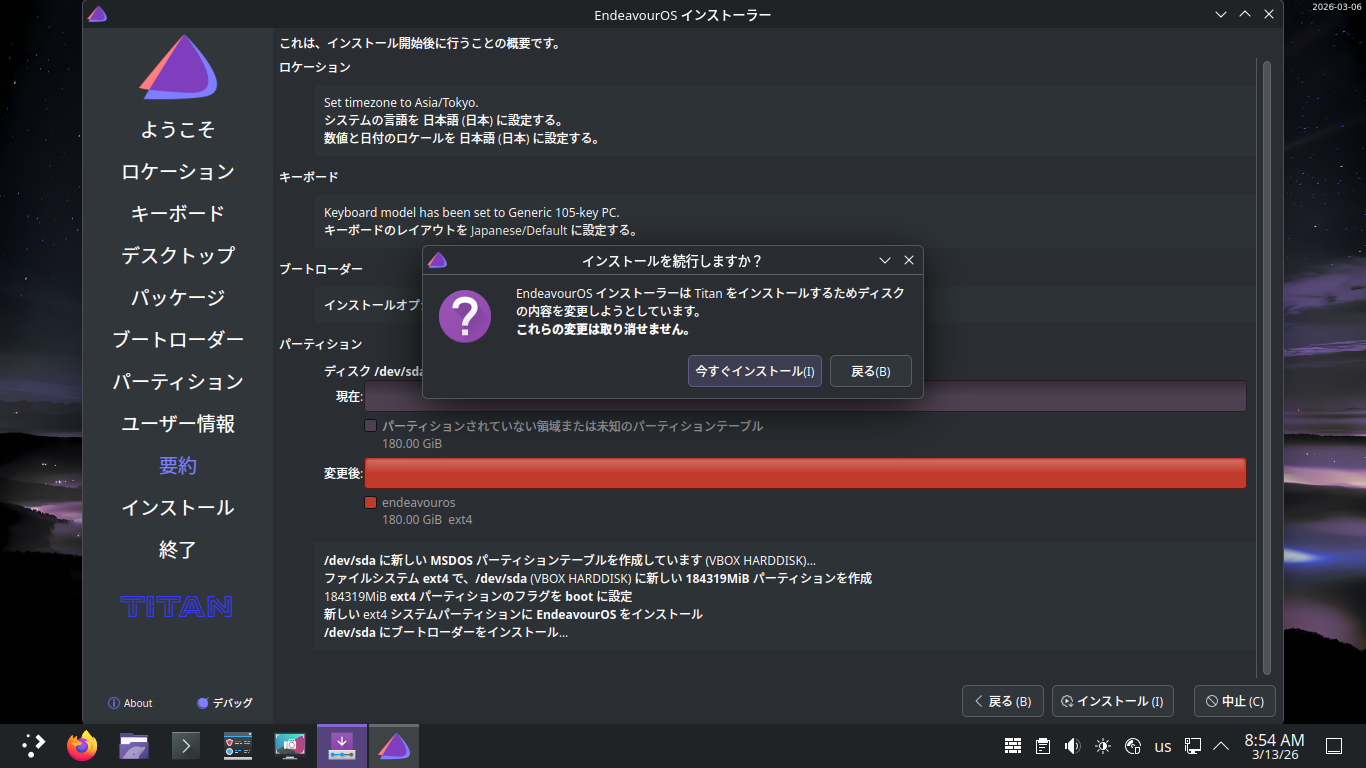Click the red 変更後 partition bar
Viewport: 1366px width, 768px height.
(x=805, y=473)
